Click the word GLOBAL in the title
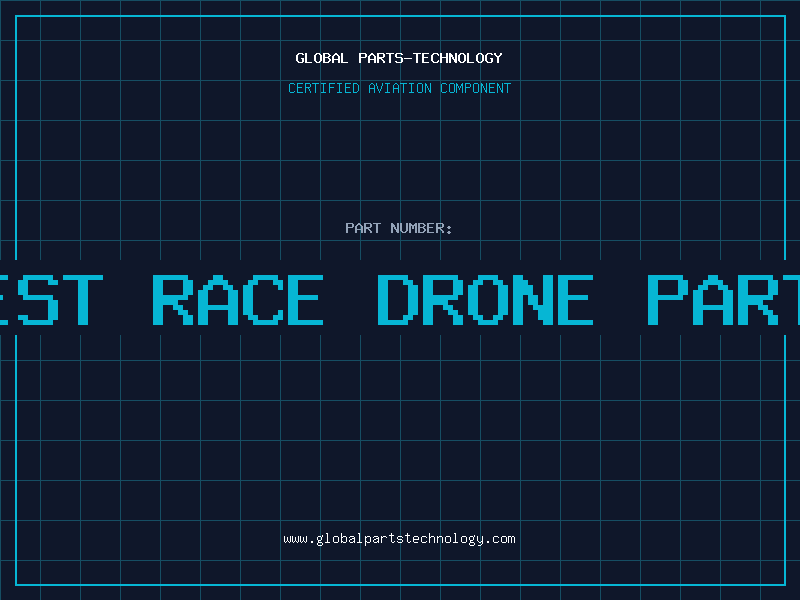Viewport: 800px width, 600px height. click(x=322, y=58)
